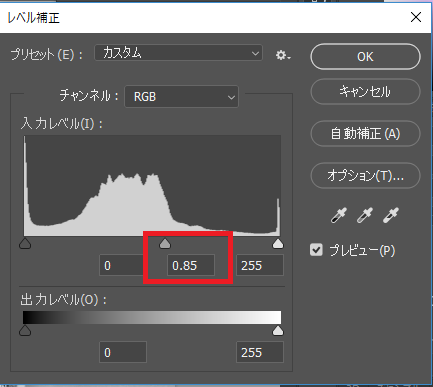
Task: Click the input midtone gray slider handle
Action: (x=165, y=243)
